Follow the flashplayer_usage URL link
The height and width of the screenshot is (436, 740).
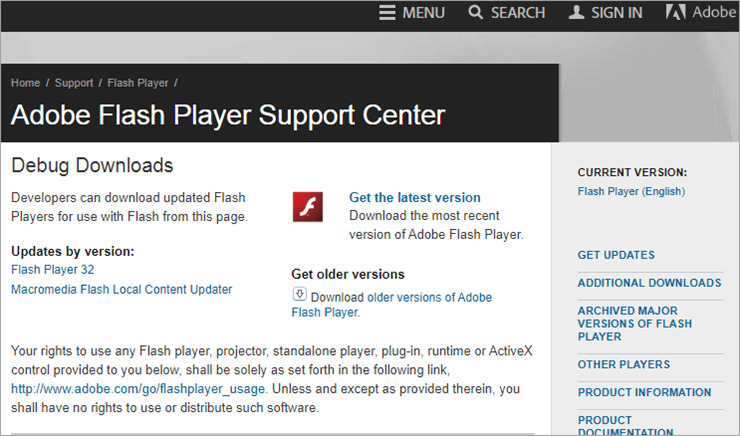pos(138,389)
